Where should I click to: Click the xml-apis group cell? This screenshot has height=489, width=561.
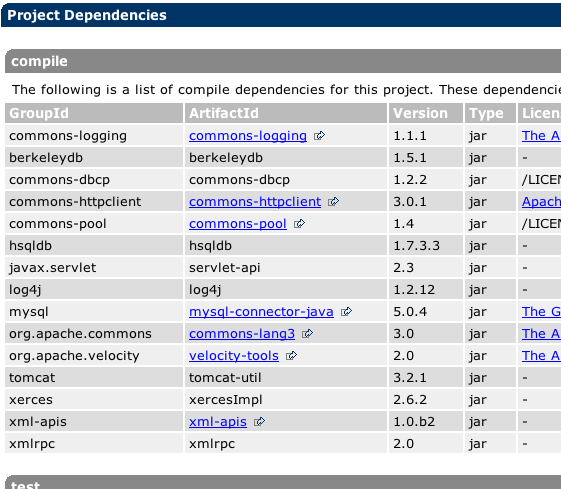click(x=94, y=422)
